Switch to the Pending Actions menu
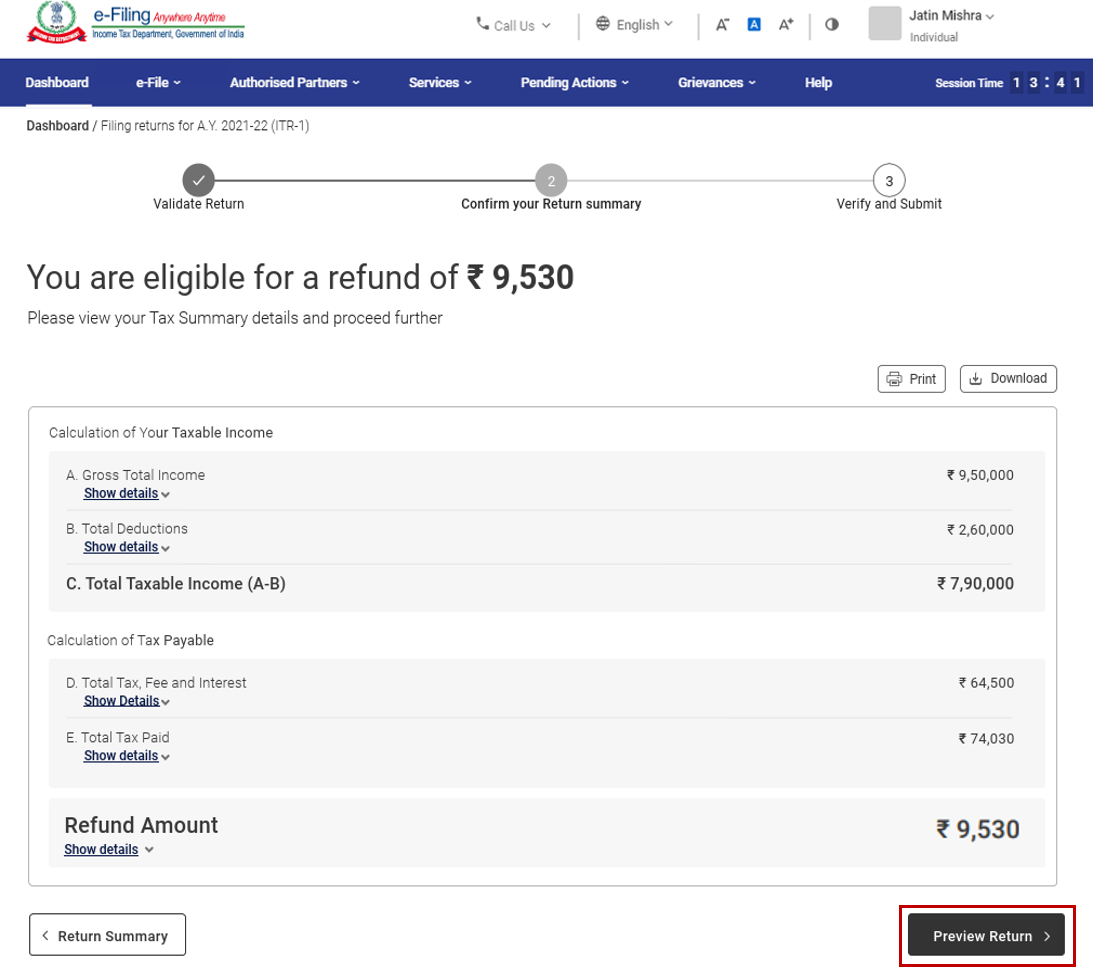The image size is (1093, 968). click(574, 83)
